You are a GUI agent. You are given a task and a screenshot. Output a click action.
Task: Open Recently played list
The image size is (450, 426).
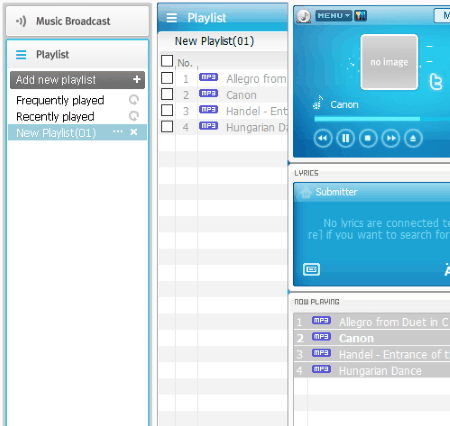55,116
